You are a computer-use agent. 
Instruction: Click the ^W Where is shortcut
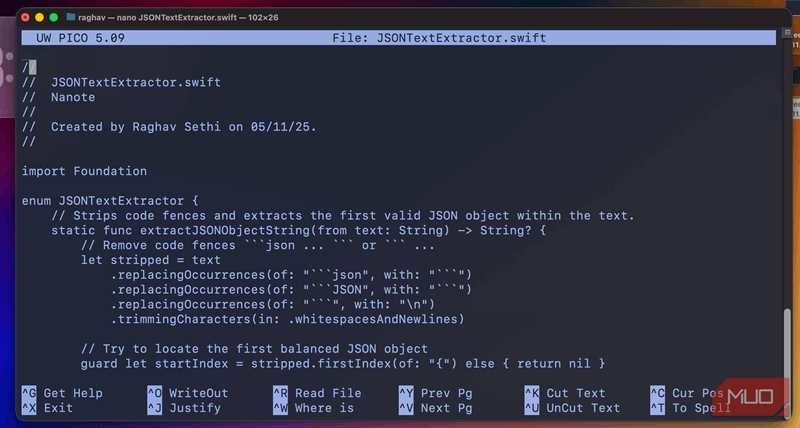pos(313,408)
